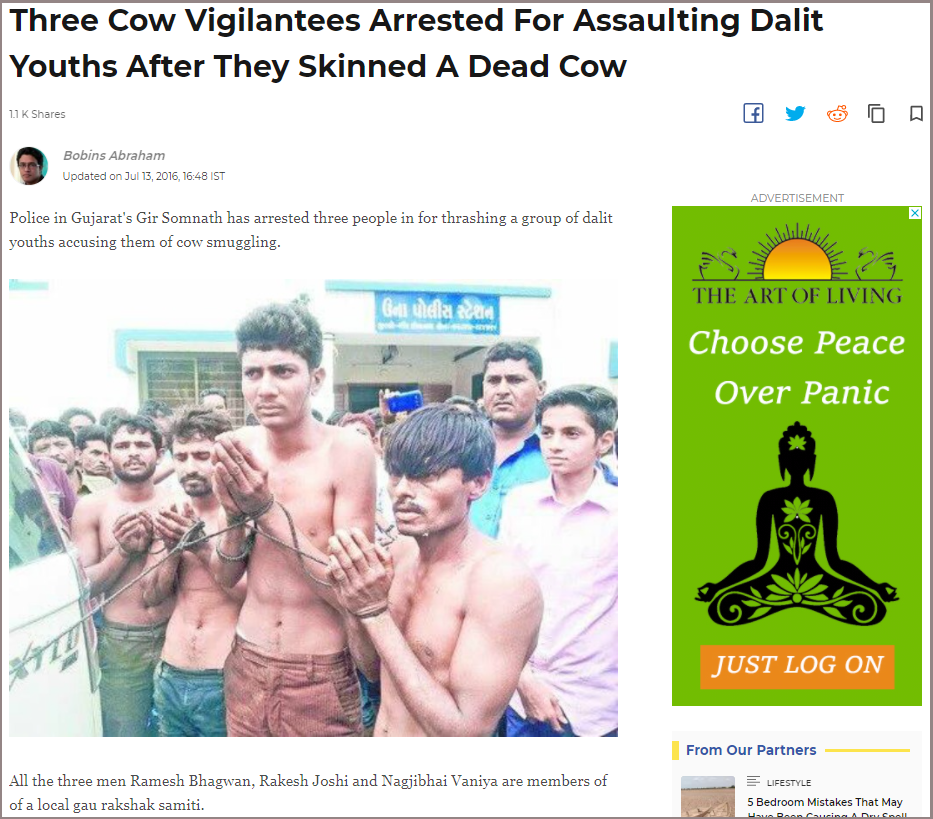Open Bobins Abraham author link
This screenshot has width=933, height=819.
tap(114, 155)
